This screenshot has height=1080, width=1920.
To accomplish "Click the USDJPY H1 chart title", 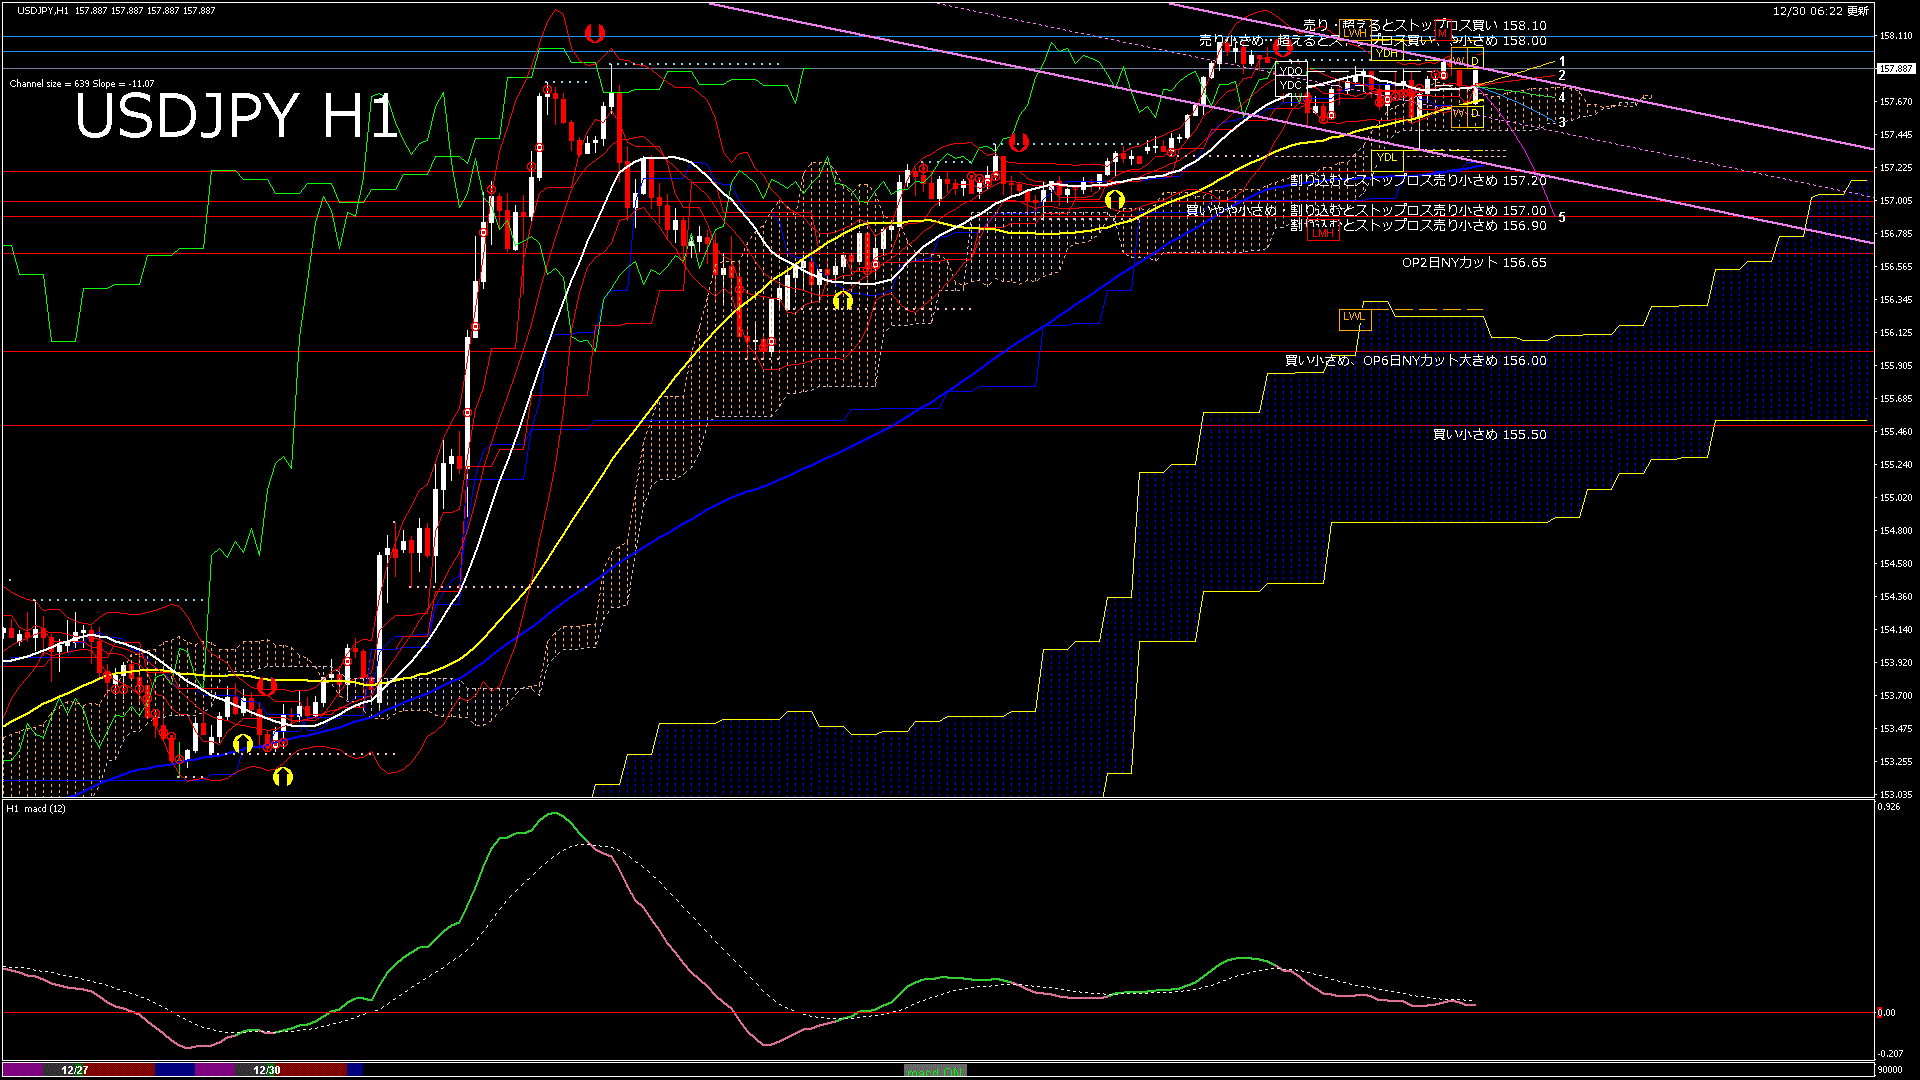I will coord(236,117).
